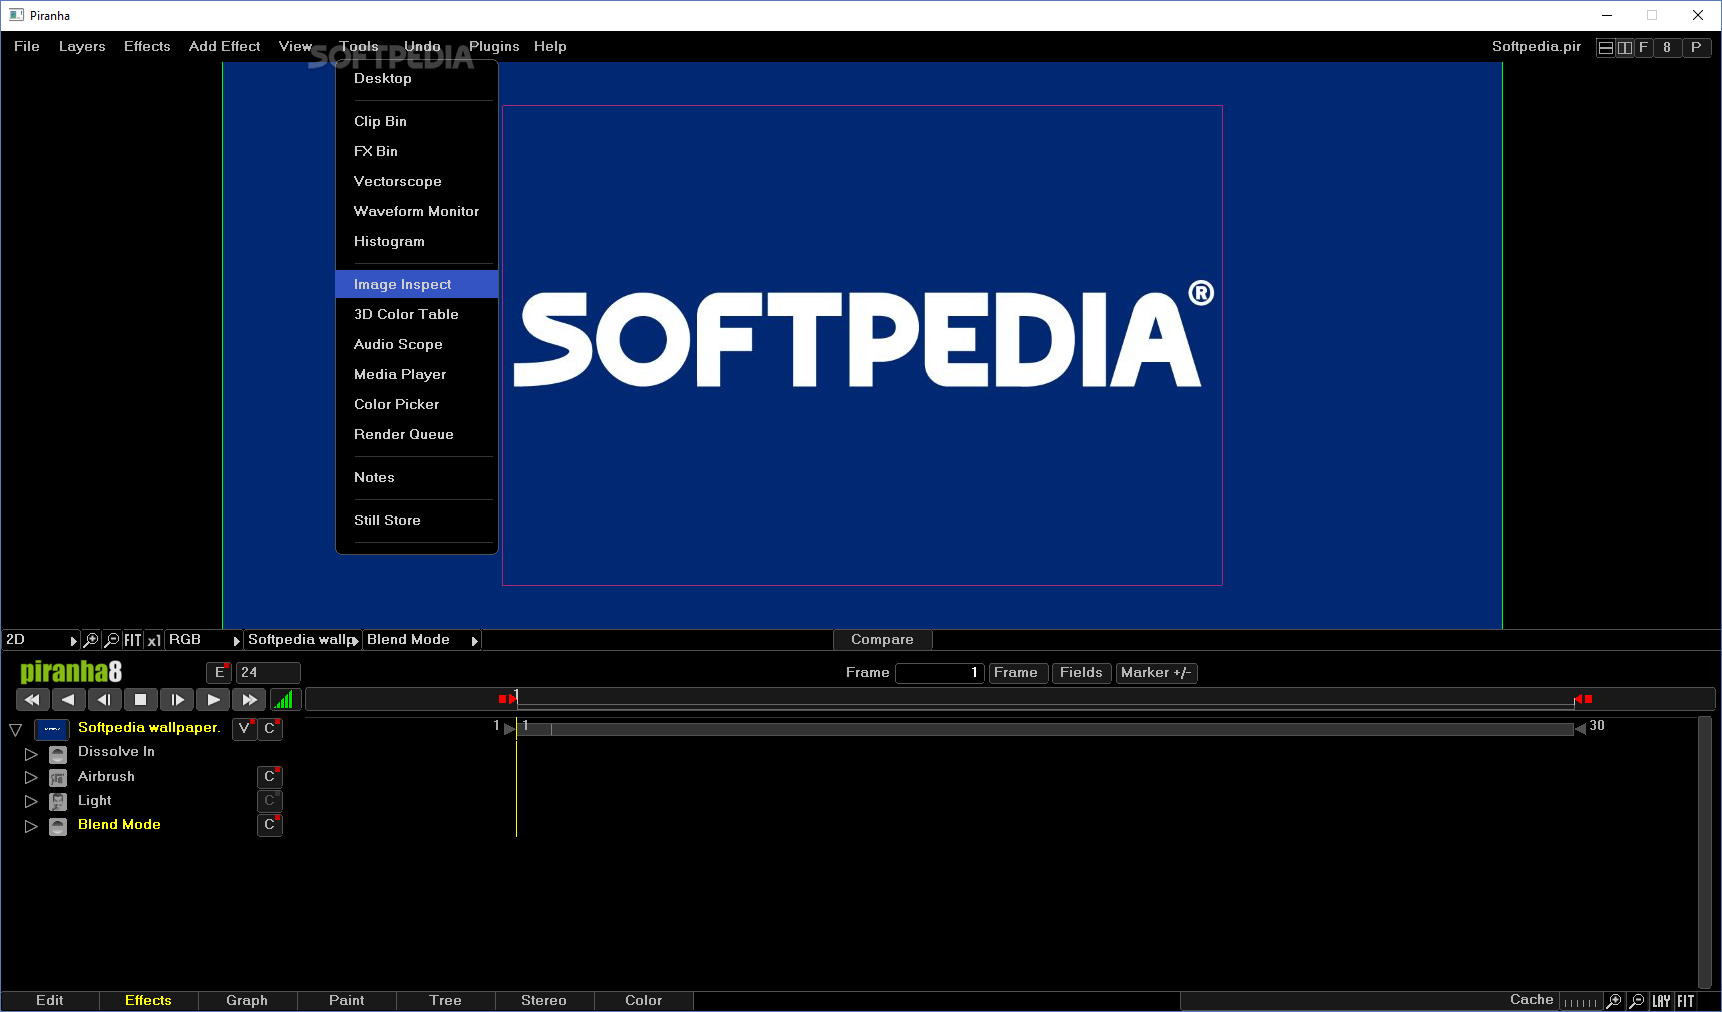1722x1012 pixels.
Task: Open the Softpedia wallp layer dropdown
Action: 303,640
